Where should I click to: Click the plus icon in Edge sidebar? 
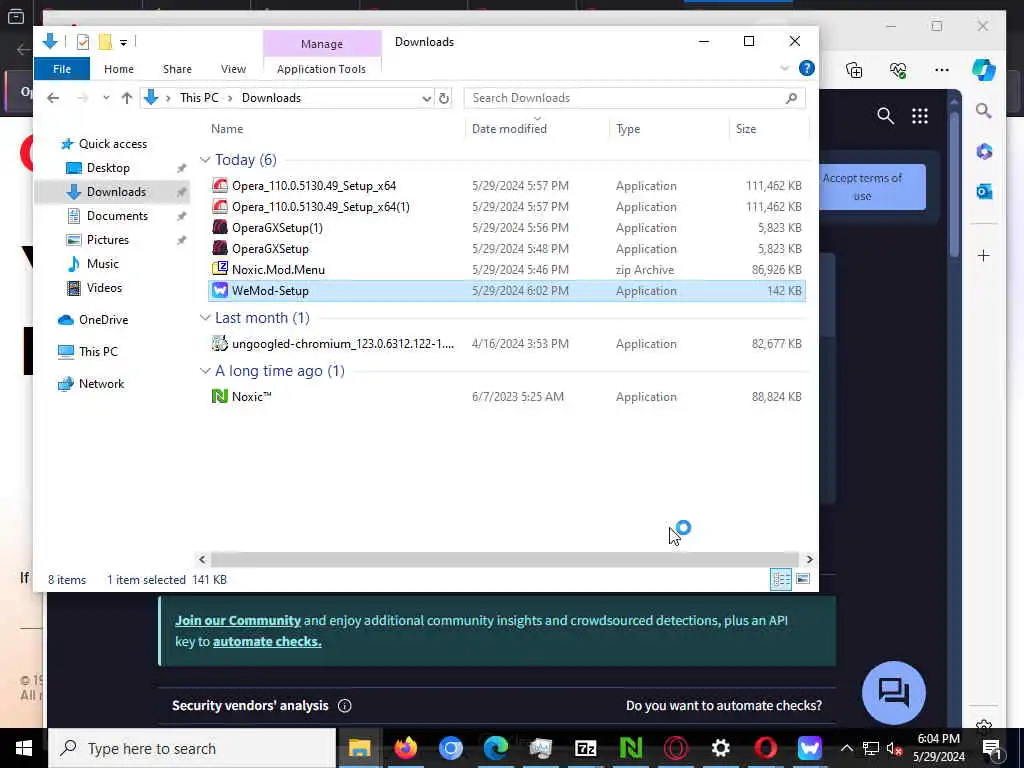point(984,255)
